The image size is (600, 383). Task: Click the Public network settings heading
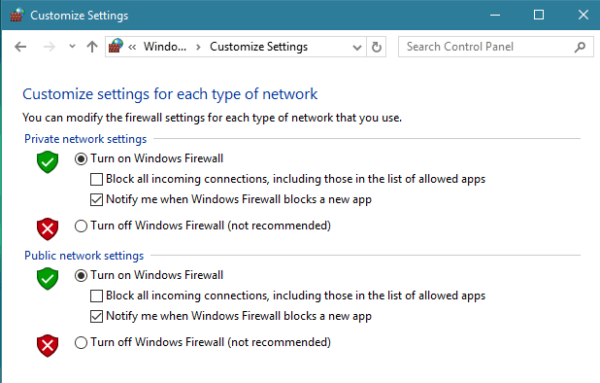[x=84, y=256]
